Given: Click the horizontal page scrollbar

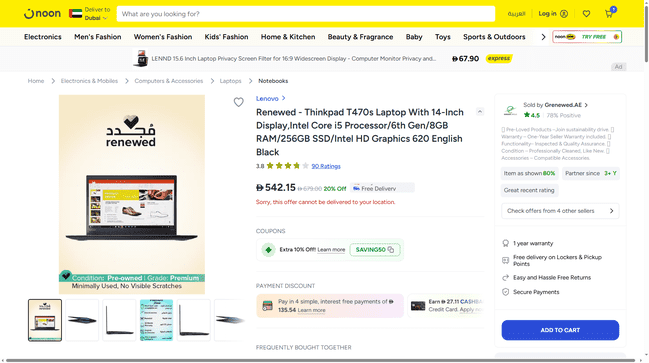Looking at the screenshot, I should click(320, 360).
